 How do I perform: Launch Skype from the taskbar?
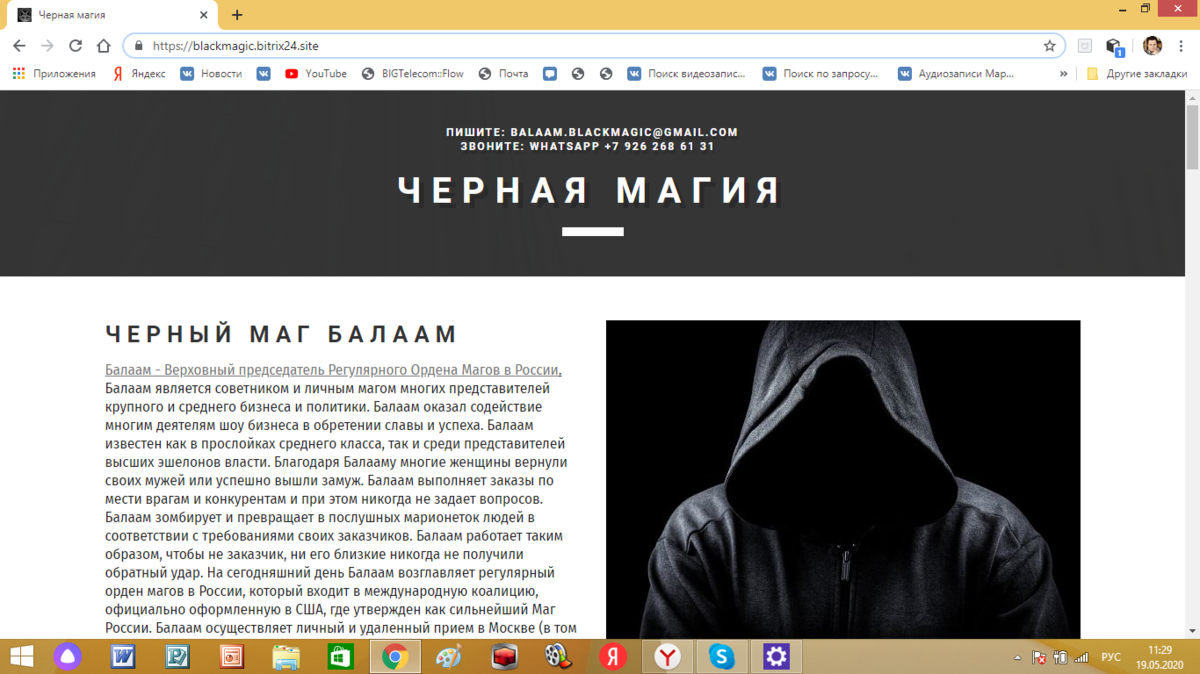pyautogui.click(x=721, y=657)
